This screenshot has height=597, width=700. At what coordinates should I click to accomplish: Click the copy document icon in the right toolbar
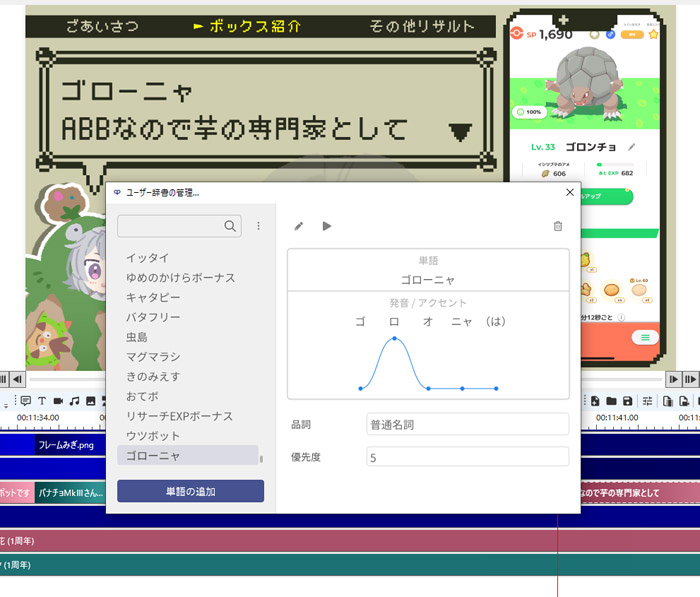(x=667, y=401)
